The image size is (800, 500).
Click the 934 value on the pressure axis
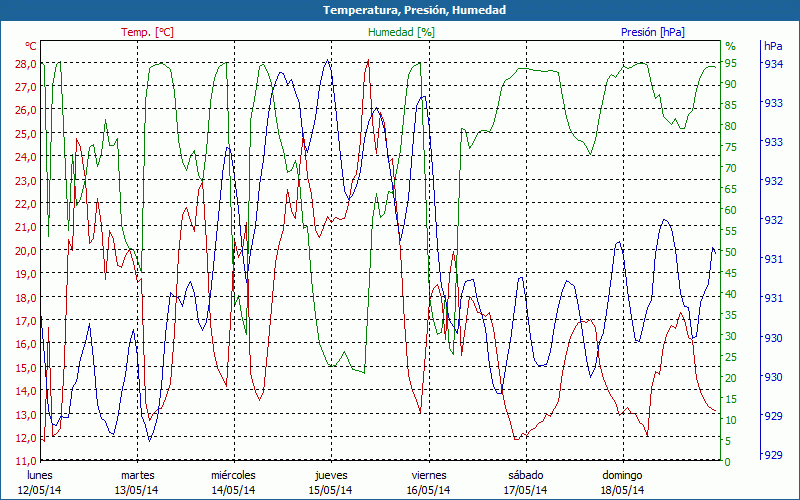[x=773, y=64]
